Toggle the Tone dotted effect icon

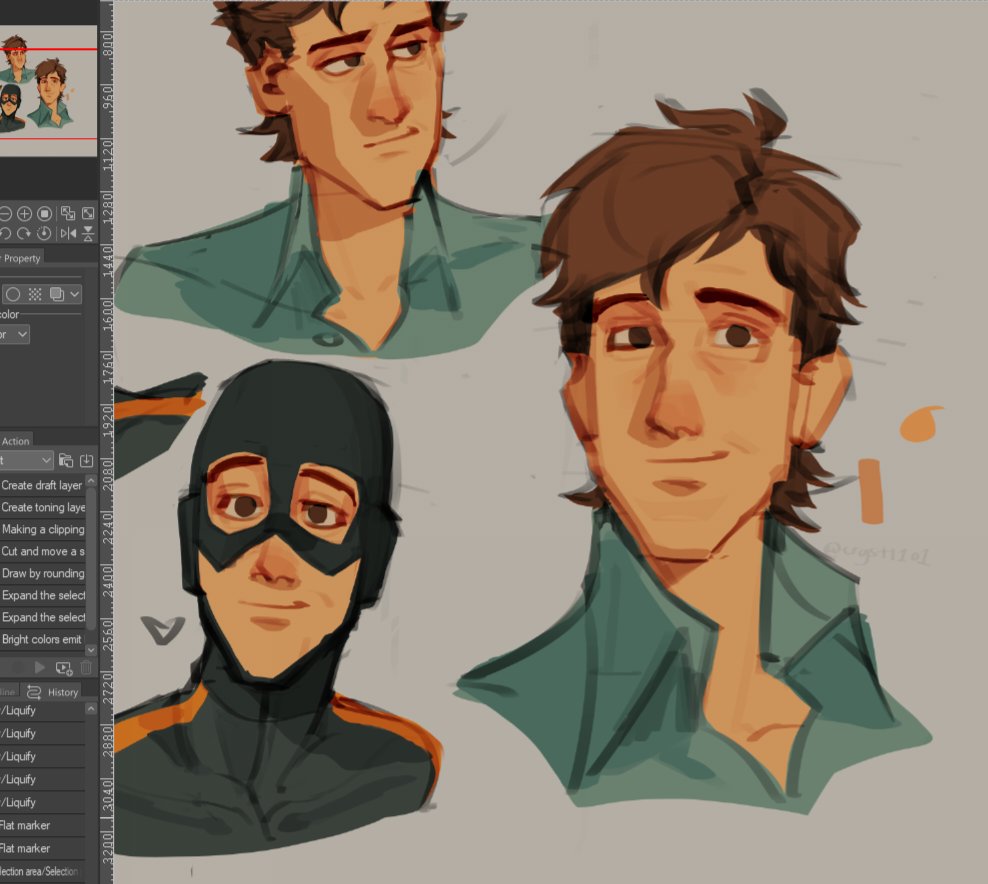pos(35,294)
